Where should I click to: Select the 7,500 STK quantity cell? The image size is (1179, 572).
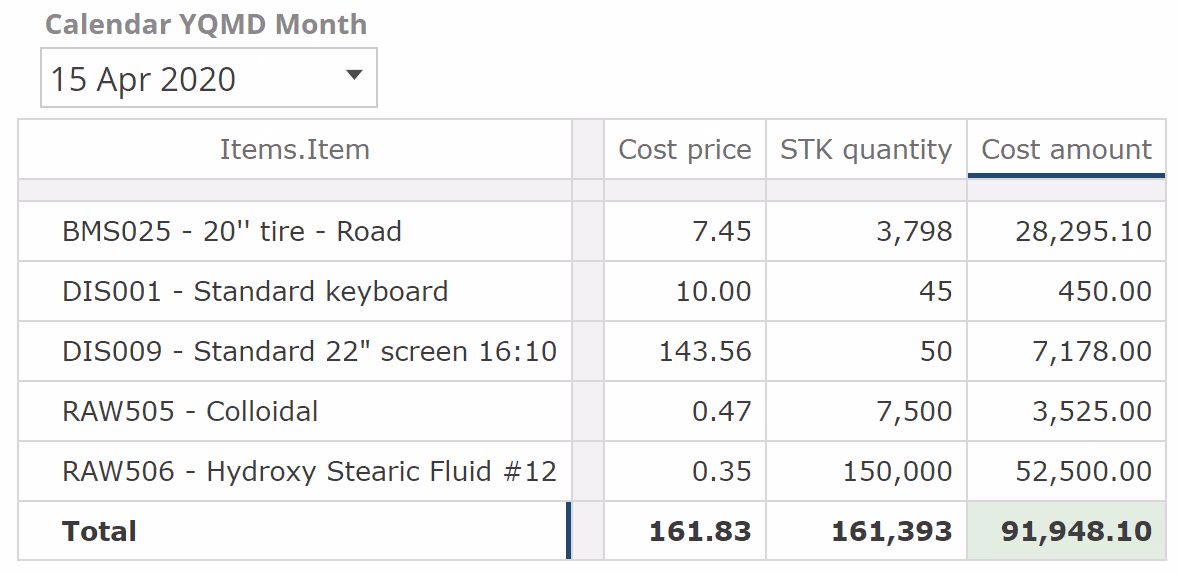tap(914, 412)
